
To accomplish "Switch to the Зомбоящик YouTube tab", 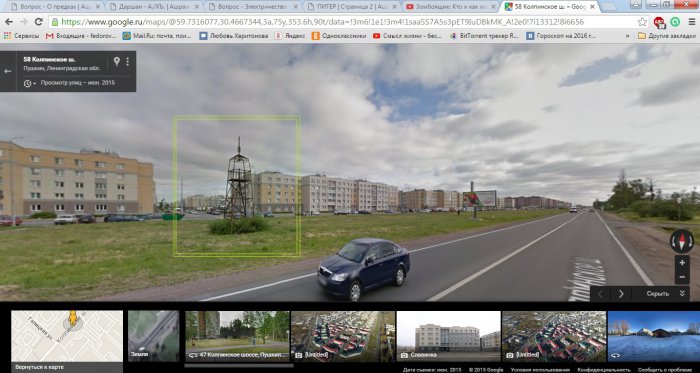I will [450, 7].
